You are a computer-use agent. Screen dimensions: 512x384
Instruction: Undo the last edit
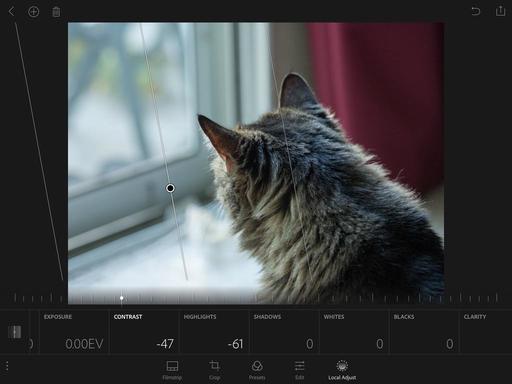pyautogui.click(x=476, y=11)
